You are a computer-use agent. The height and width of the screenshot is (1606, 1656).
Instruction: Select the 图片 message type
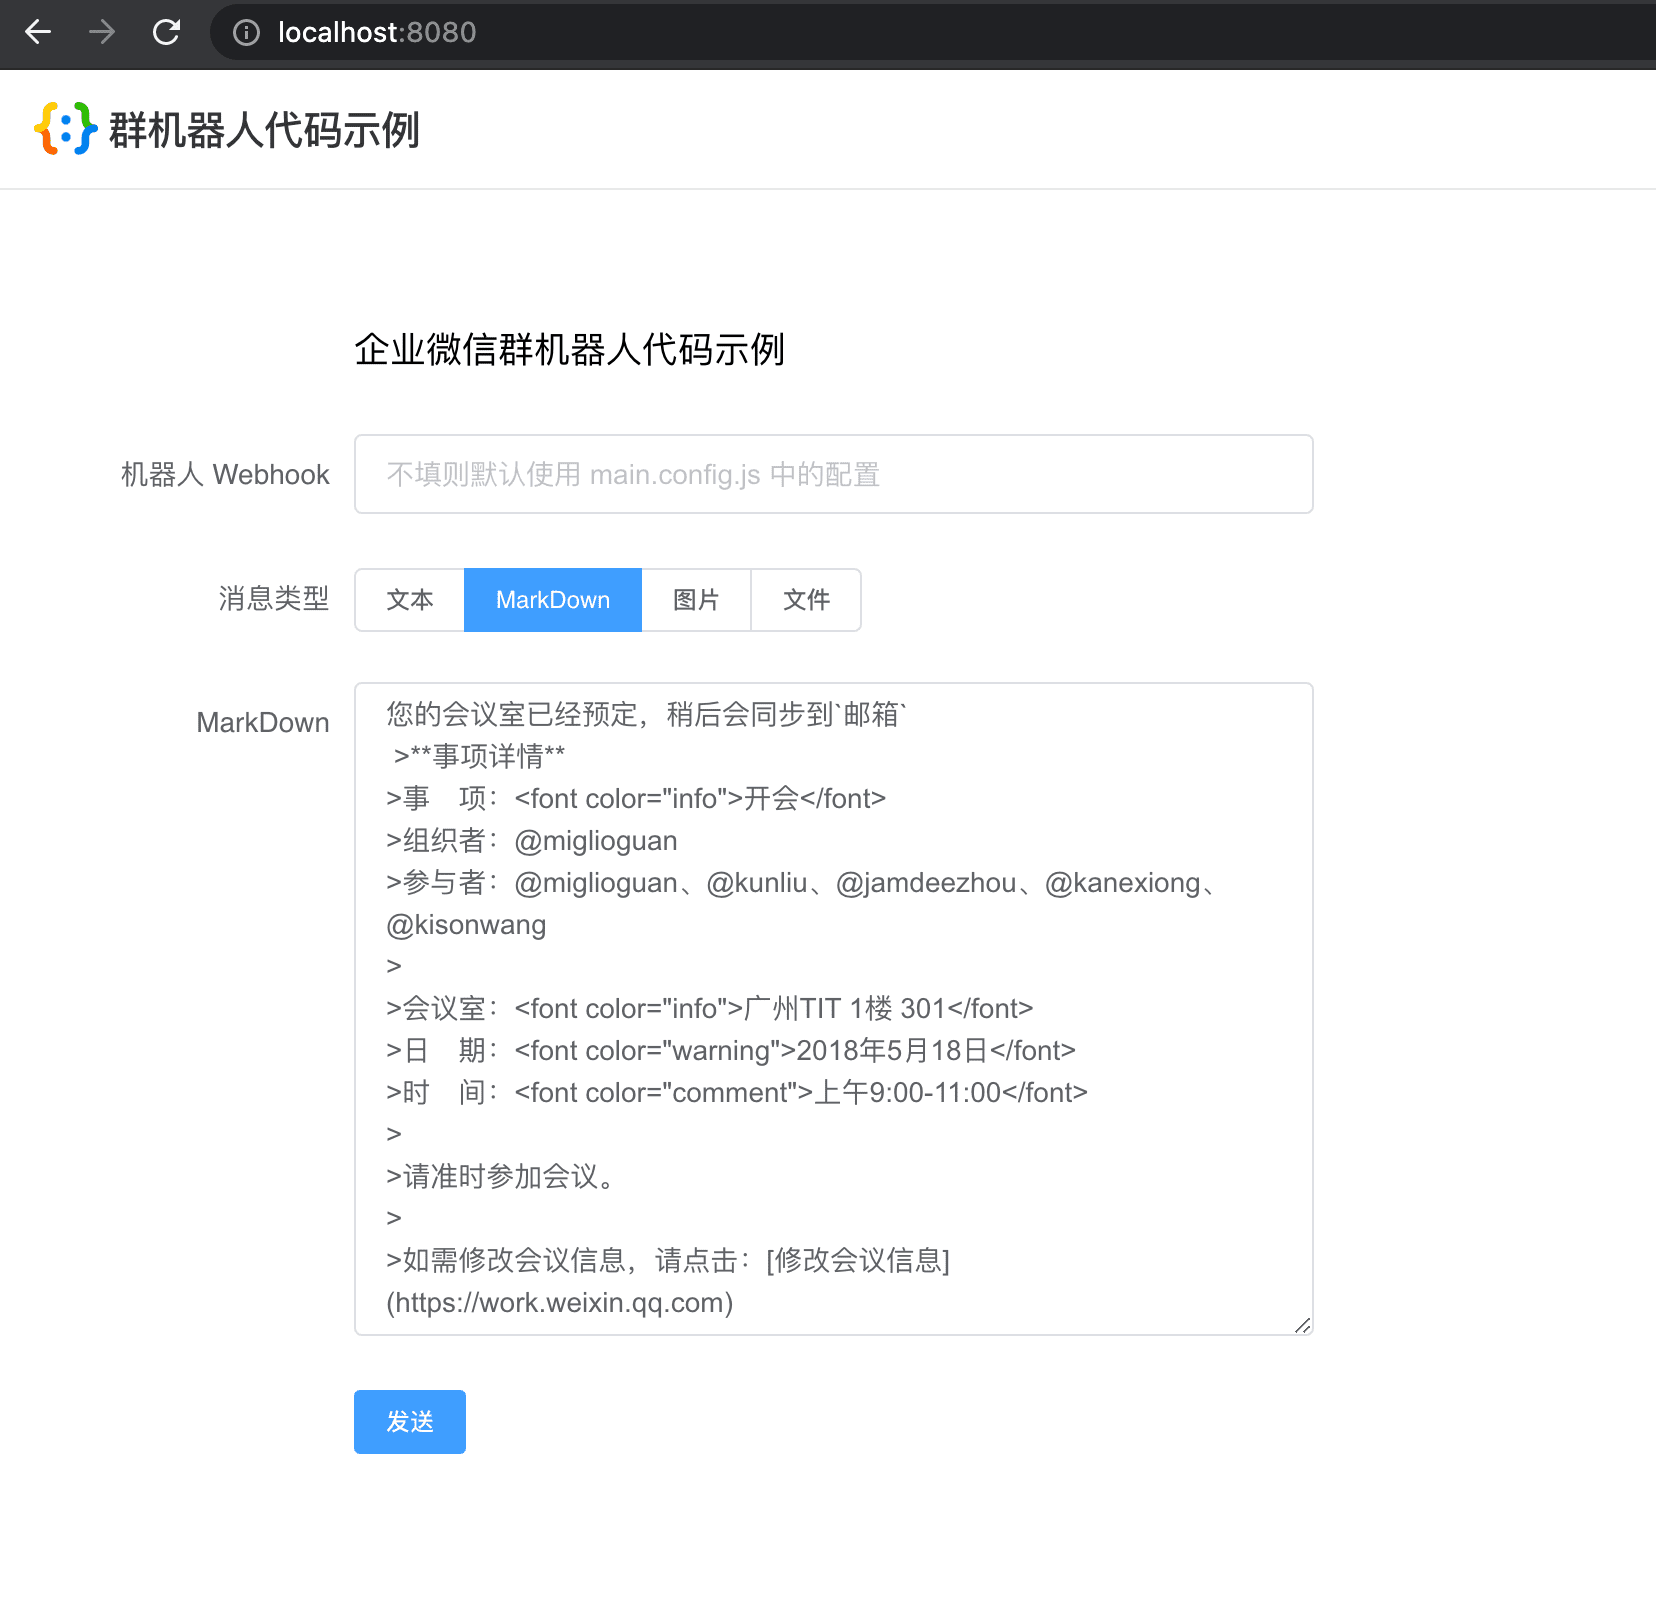pos(696,600)
